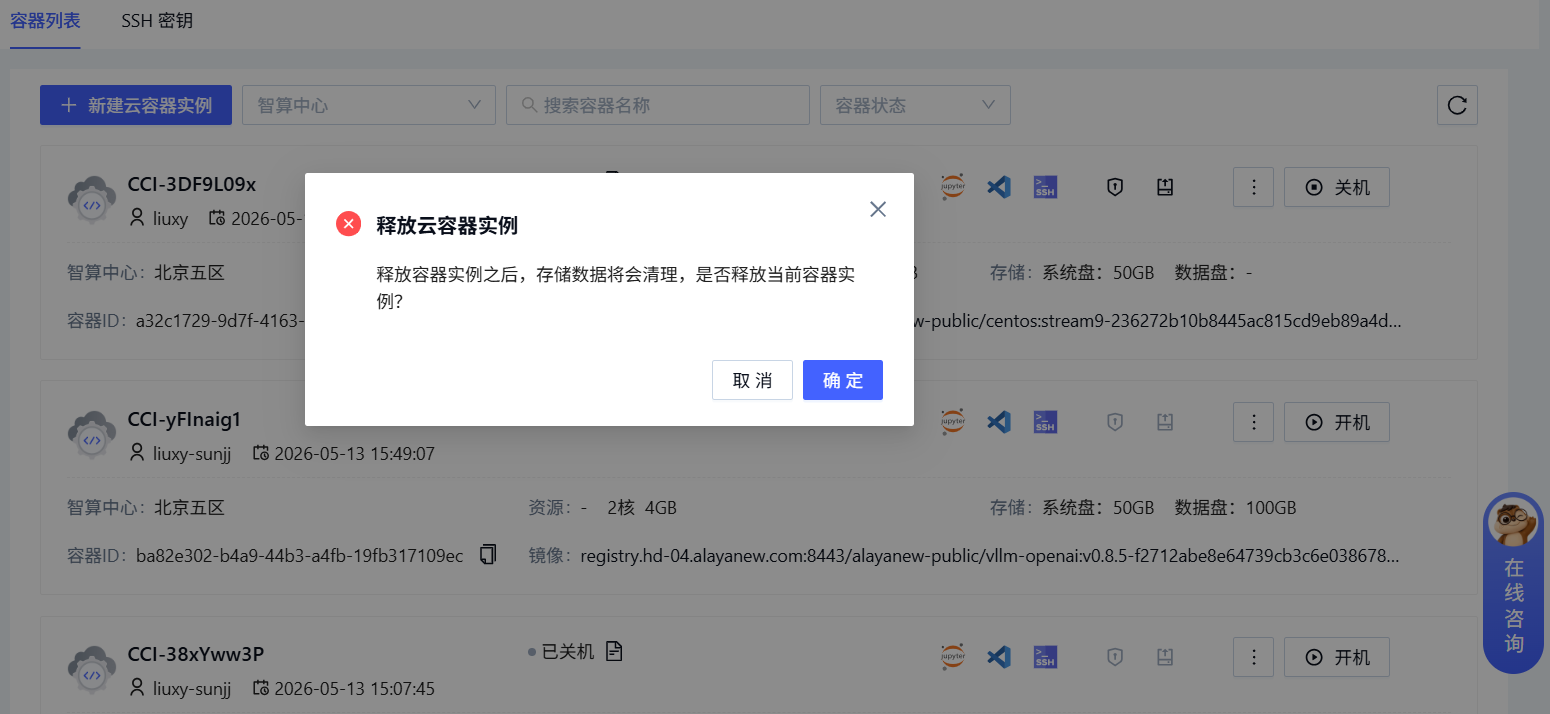1550x714 pixels.
Task: Open SSH terminal for CCI-38xYww3P
Action: tap(1045, 657)
